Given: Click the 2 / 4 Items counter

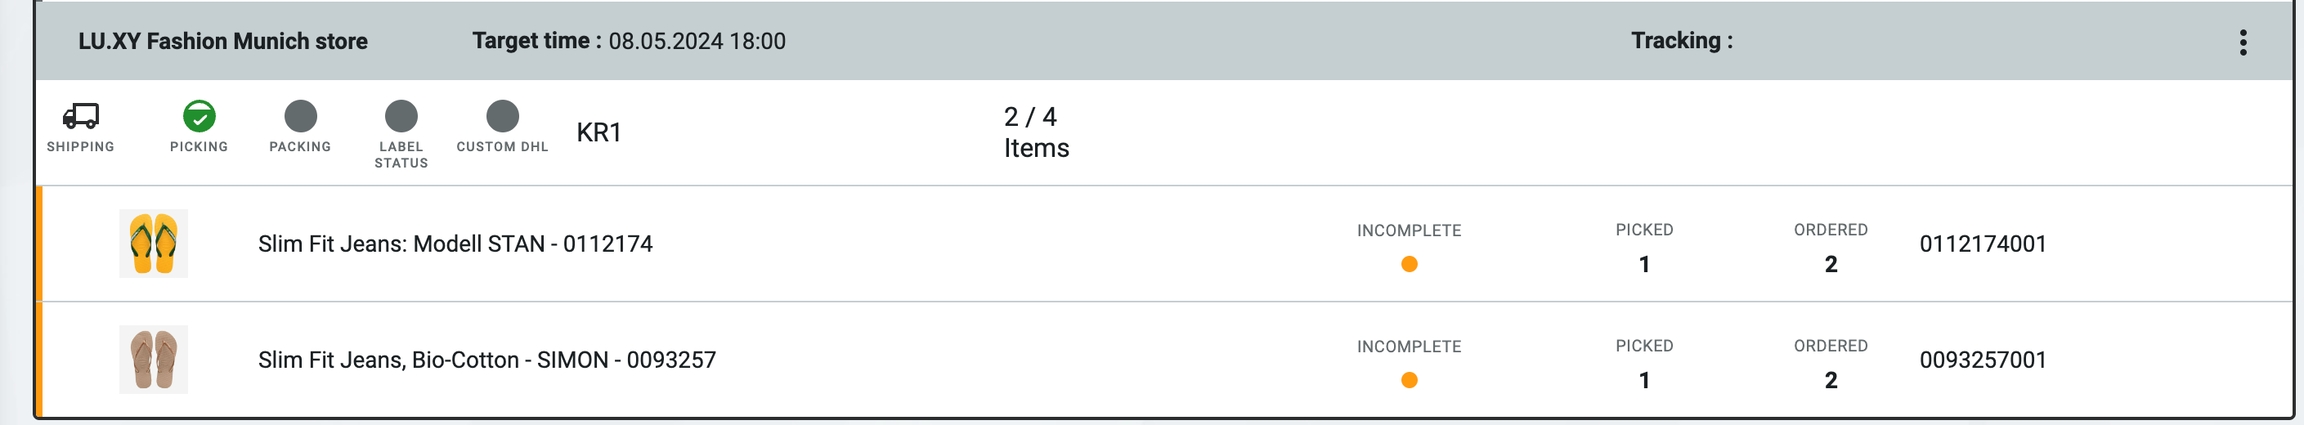Looking at the screenshot, I should click(1036, 133).
